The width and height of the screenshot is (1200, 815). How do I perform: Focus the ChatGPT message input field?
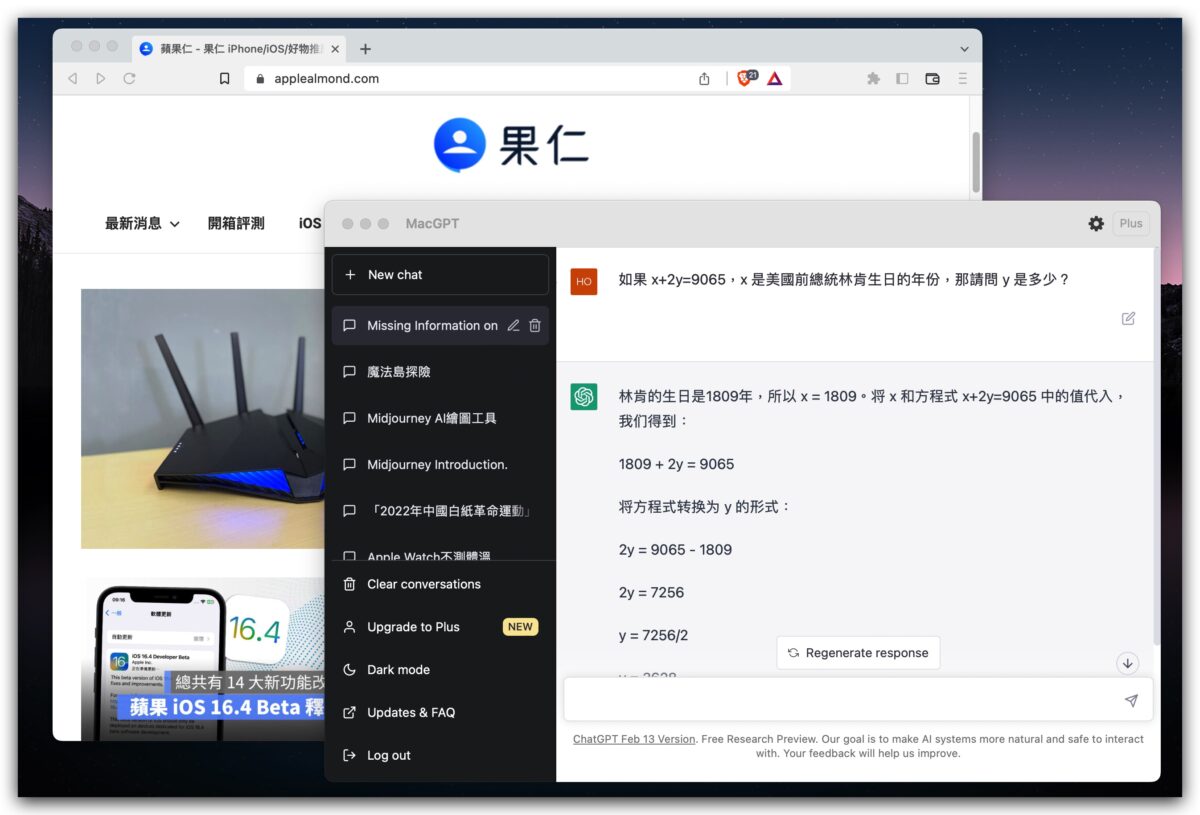pos(858,700)
